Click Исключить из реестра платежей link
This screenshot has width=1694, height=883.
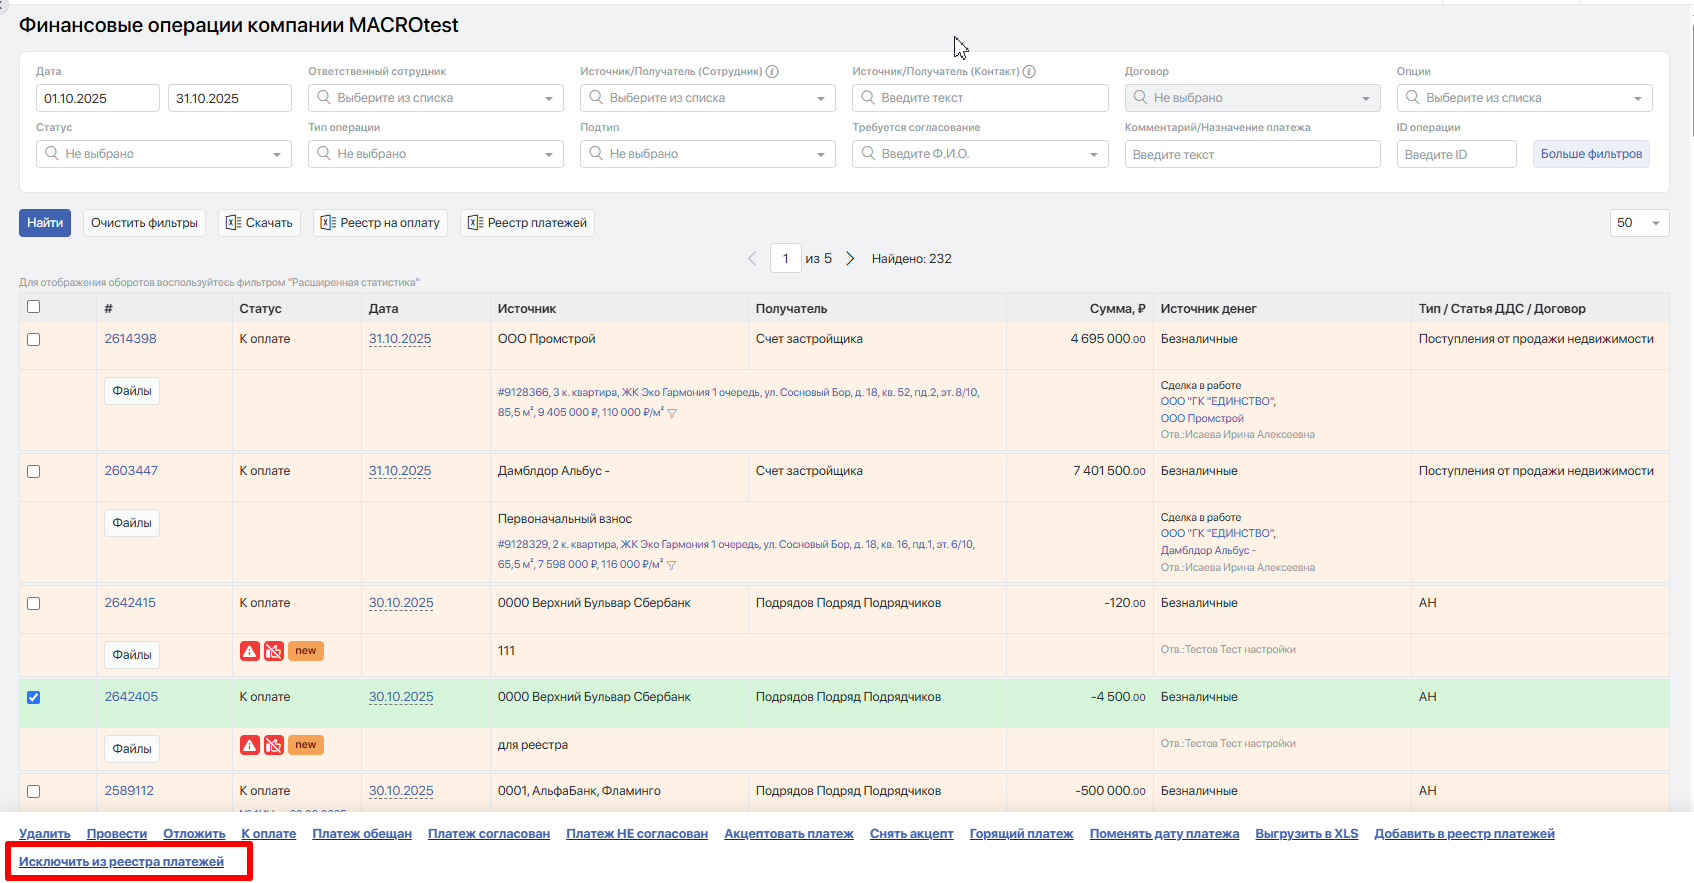click(x=121, y=862)
